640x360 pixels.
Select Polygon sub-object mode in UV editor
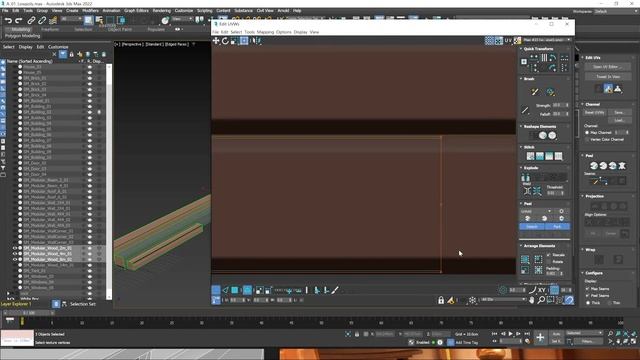pyautogui.click(x=235, y=290)
